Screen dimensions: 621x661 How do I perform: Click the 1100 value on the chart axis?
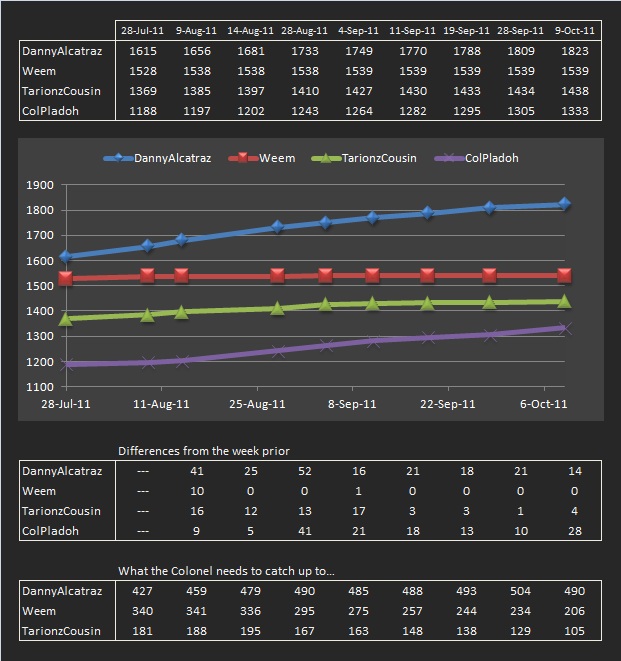point(40,387)
